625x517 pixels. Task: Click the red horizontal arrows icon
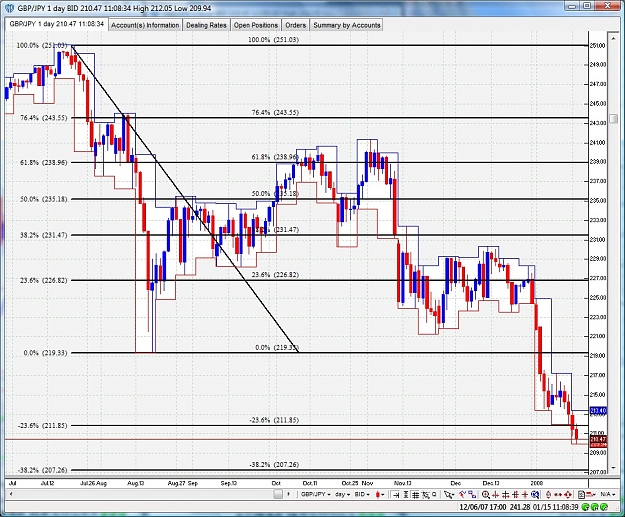tap(558, 495)
